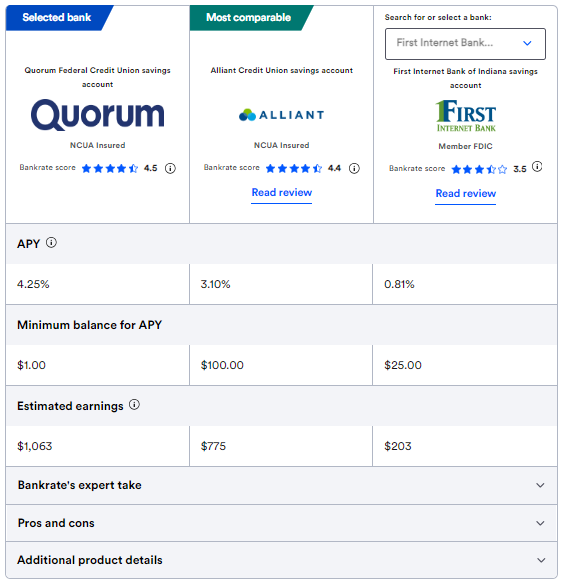Click the Quorum logo
This screenshot has width=567, height=583.
coord(97,115)
